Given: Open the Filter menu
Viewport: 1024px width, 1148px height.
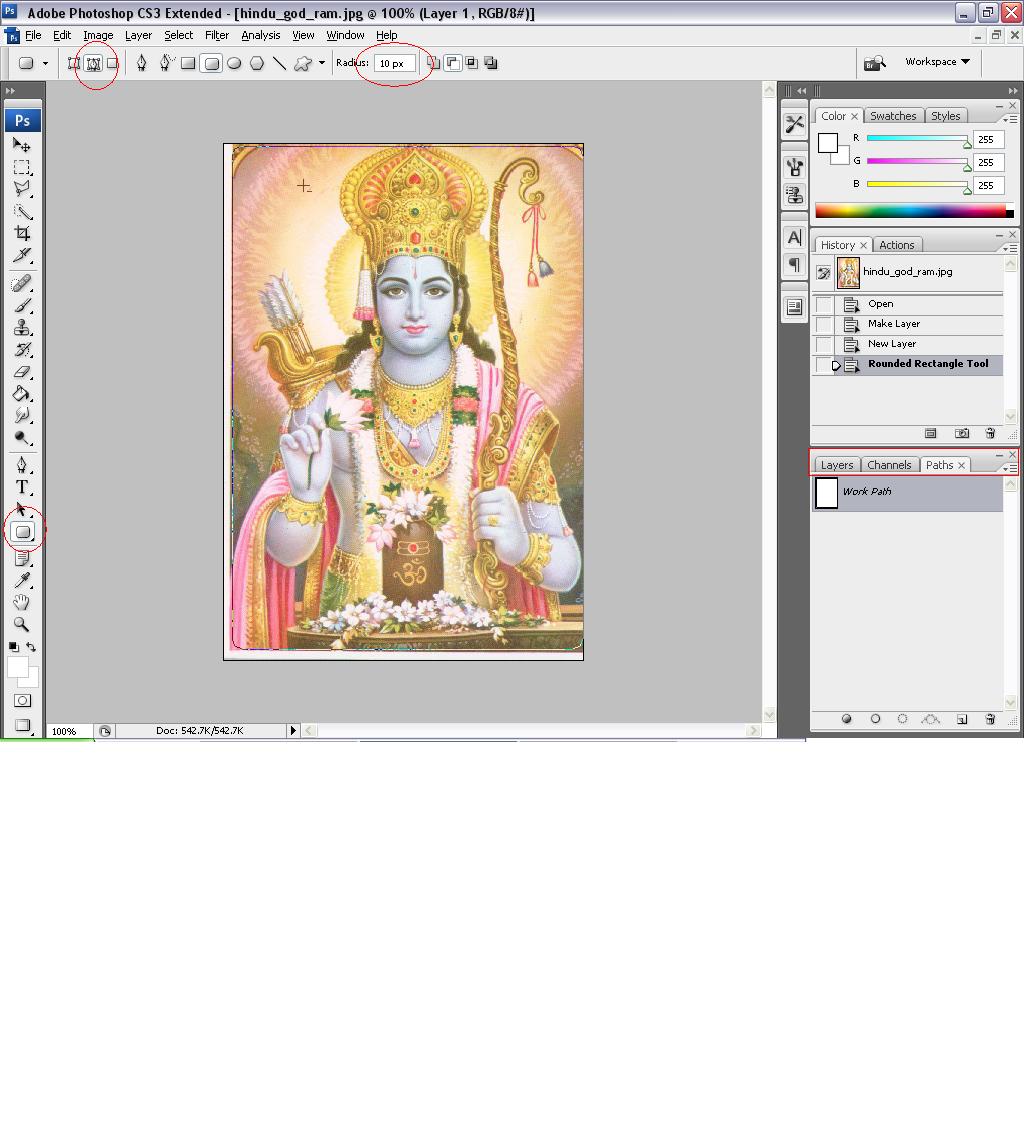Looking at the screenshot, I should (217, 35).
